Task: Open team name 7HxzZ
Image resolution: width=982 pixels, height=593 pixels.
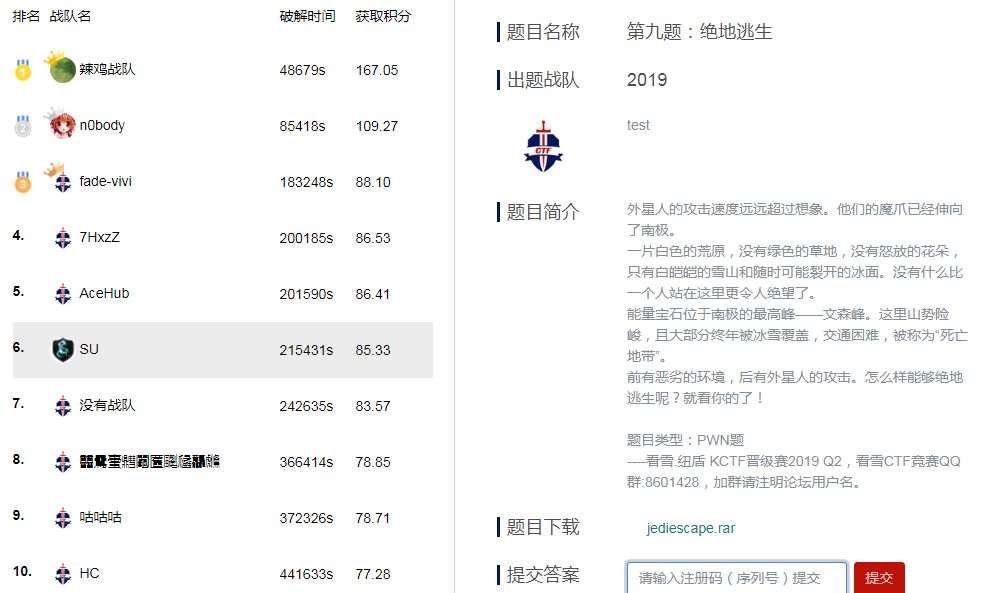Action: pyautogui.click(x=100, y=237)
